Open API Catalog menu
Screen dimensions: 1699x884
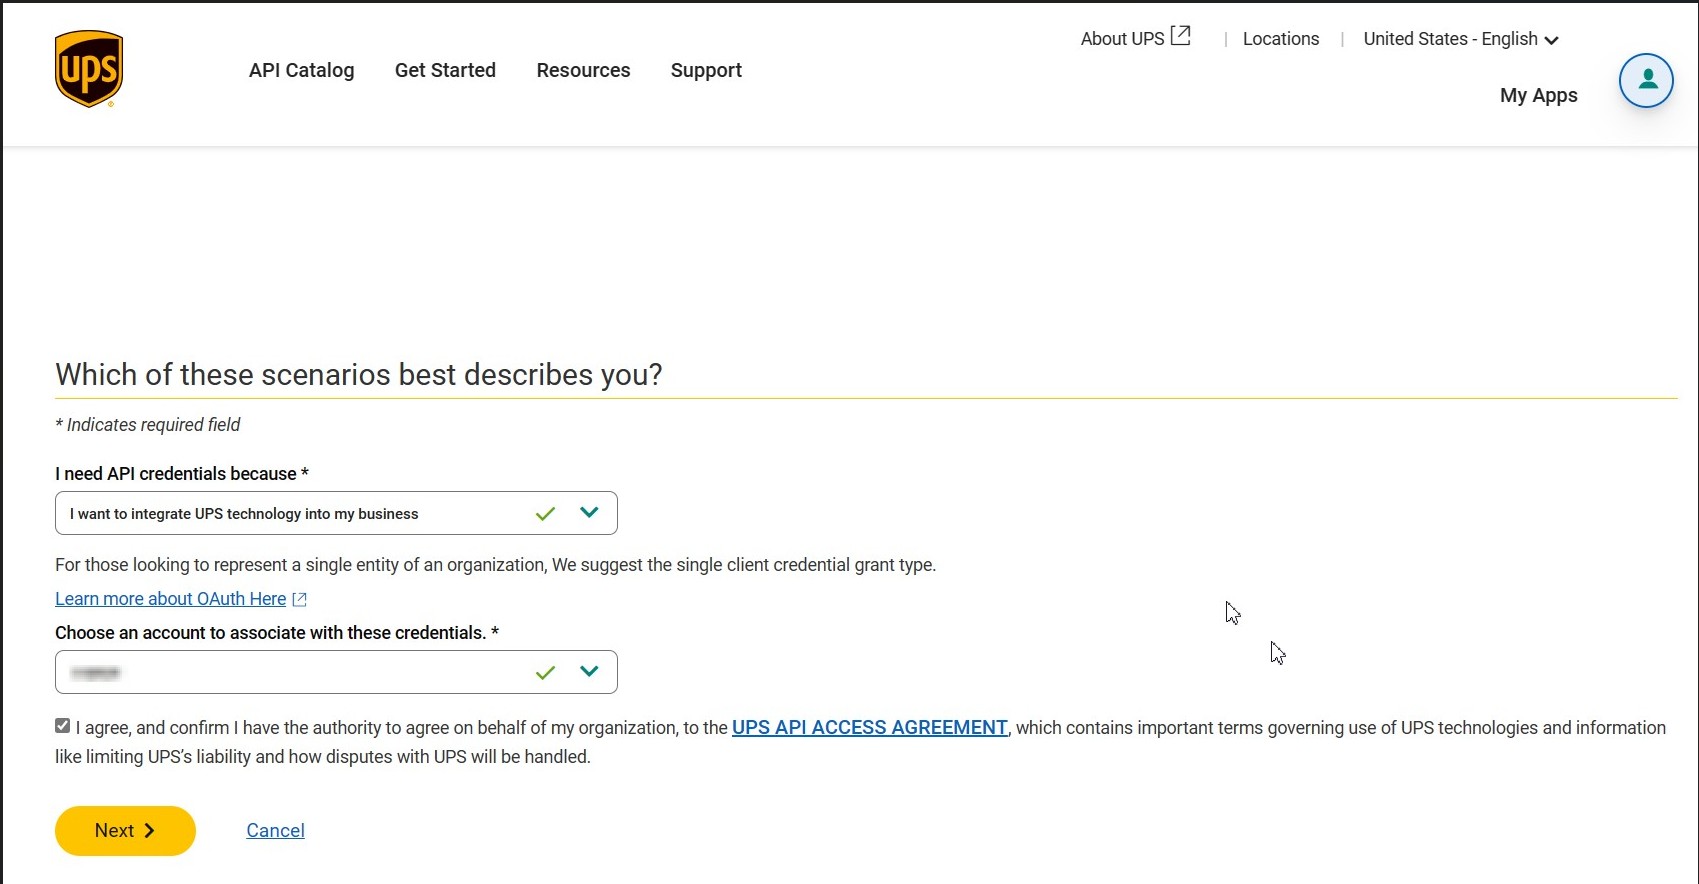pos(301,70)
